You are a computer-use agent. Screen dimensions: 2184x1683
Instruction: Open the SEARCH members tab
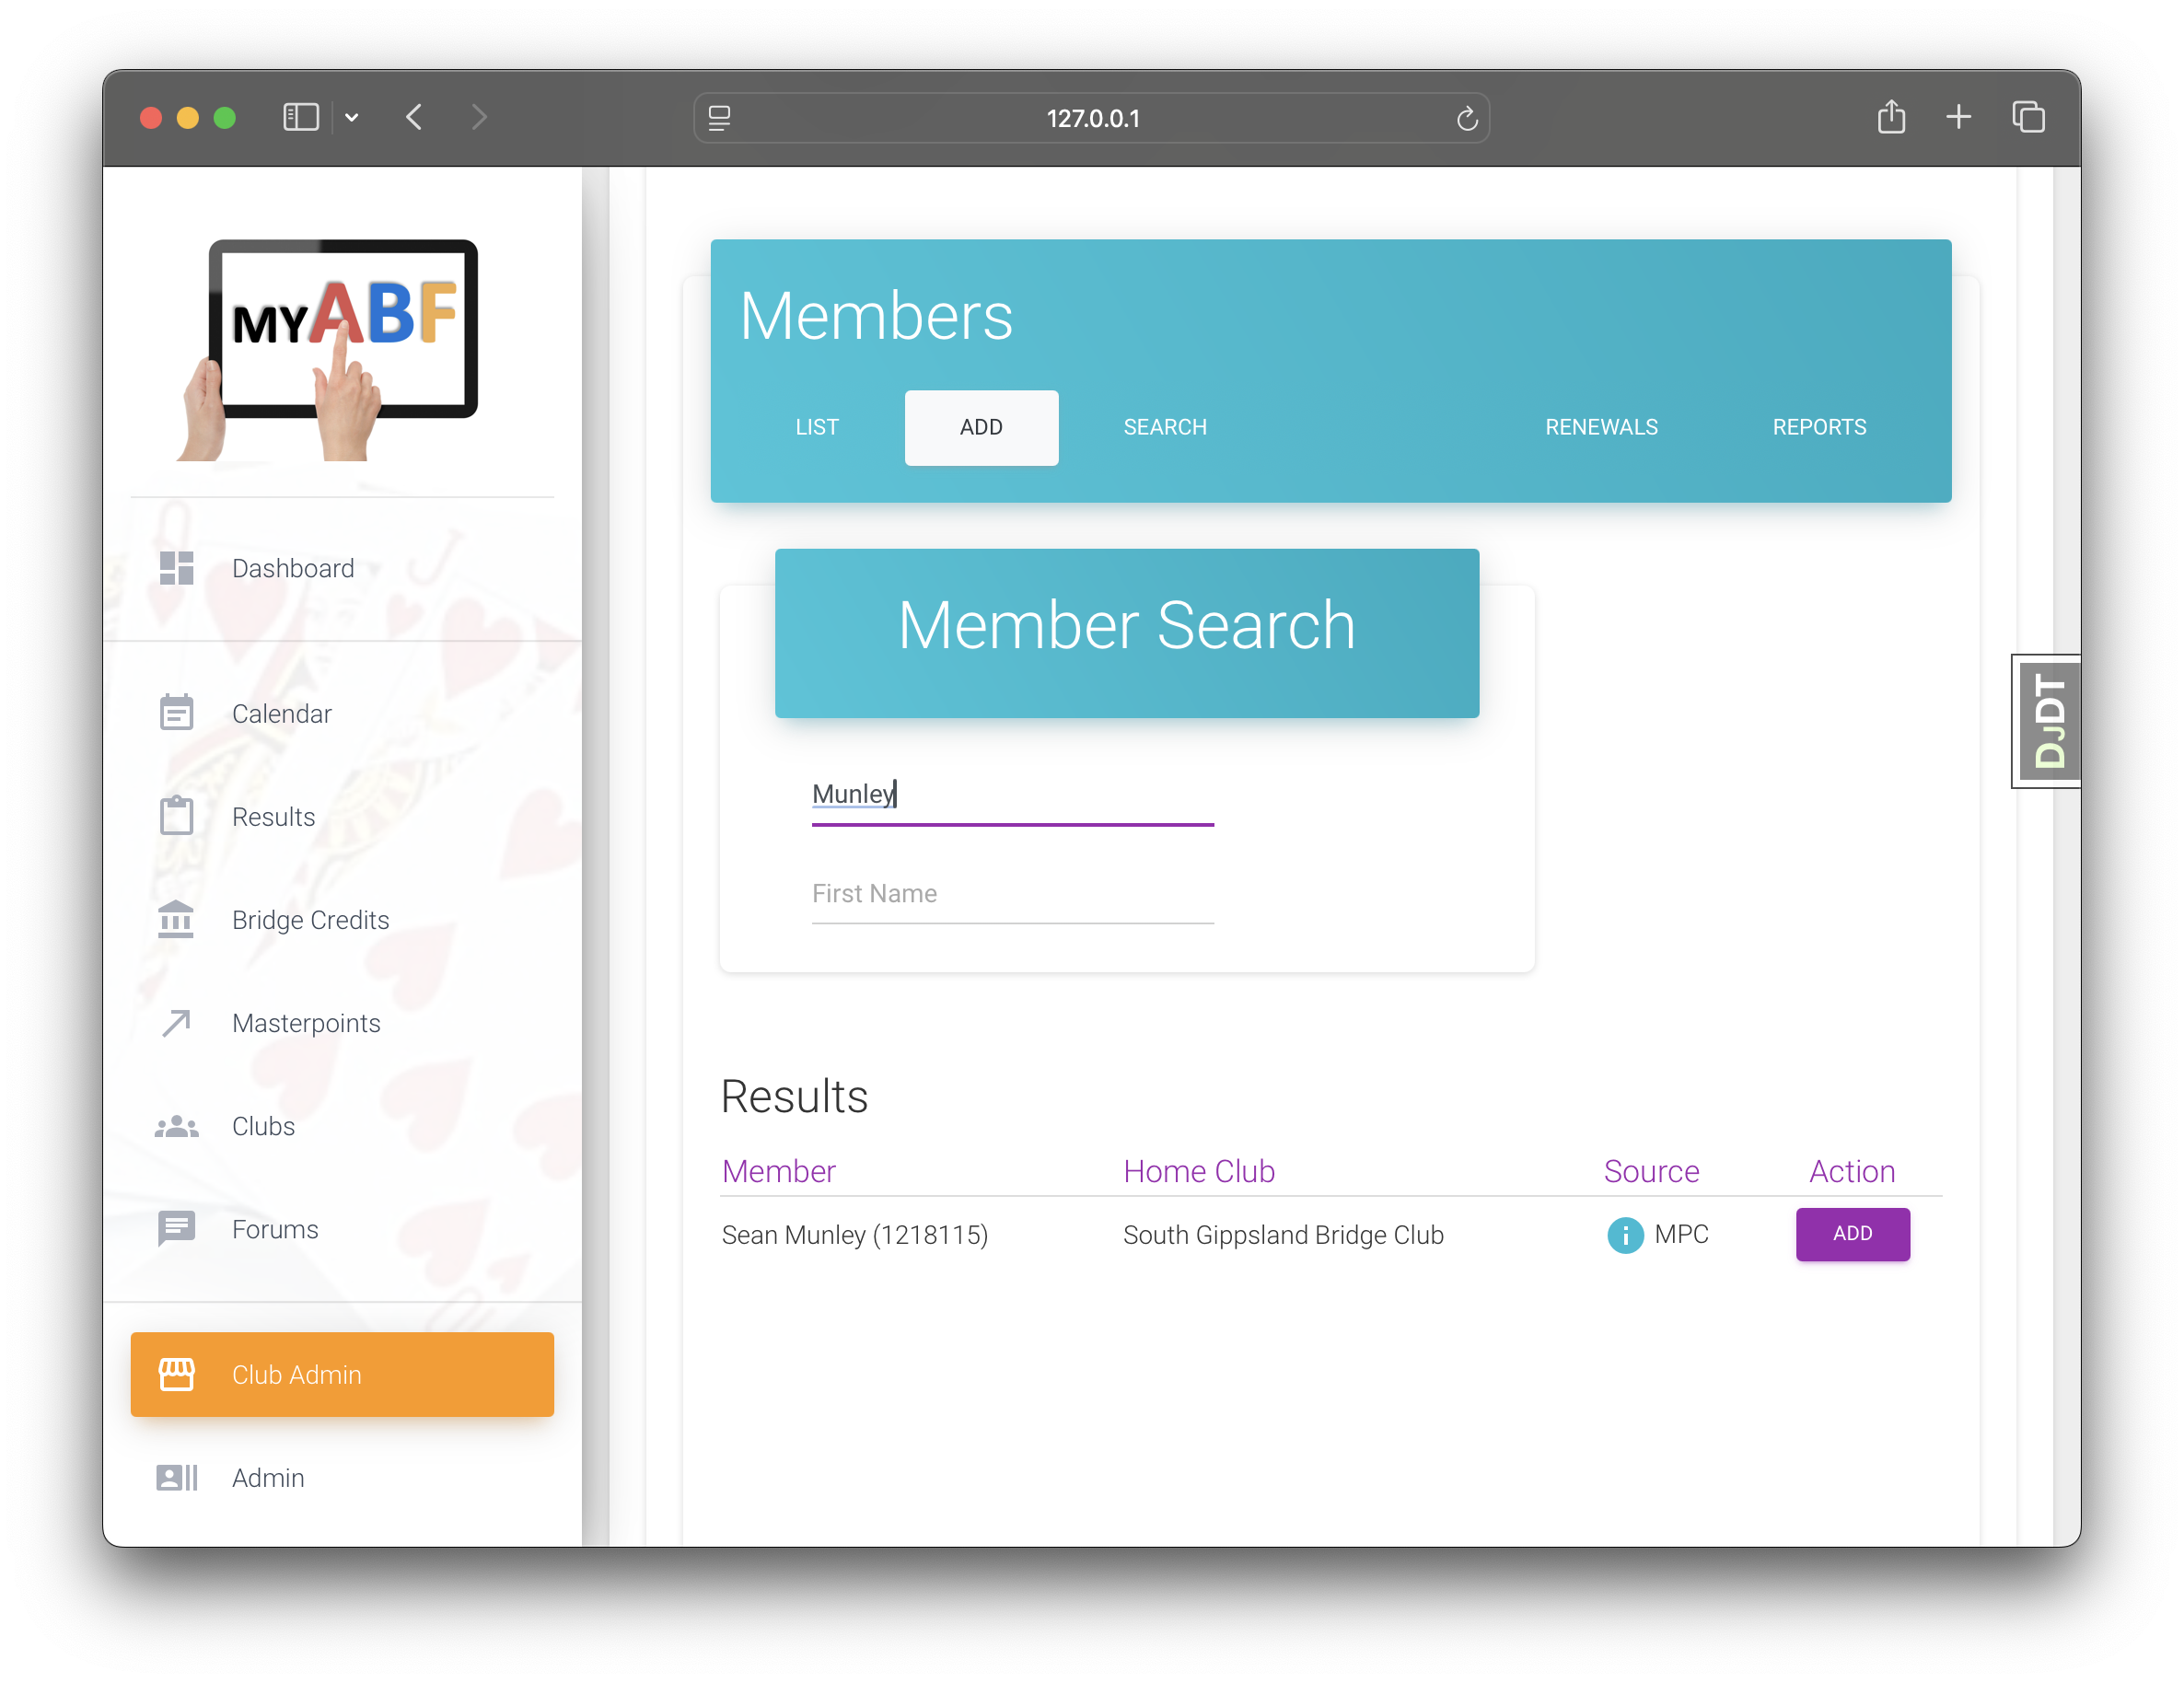[x=1164, y=427]
